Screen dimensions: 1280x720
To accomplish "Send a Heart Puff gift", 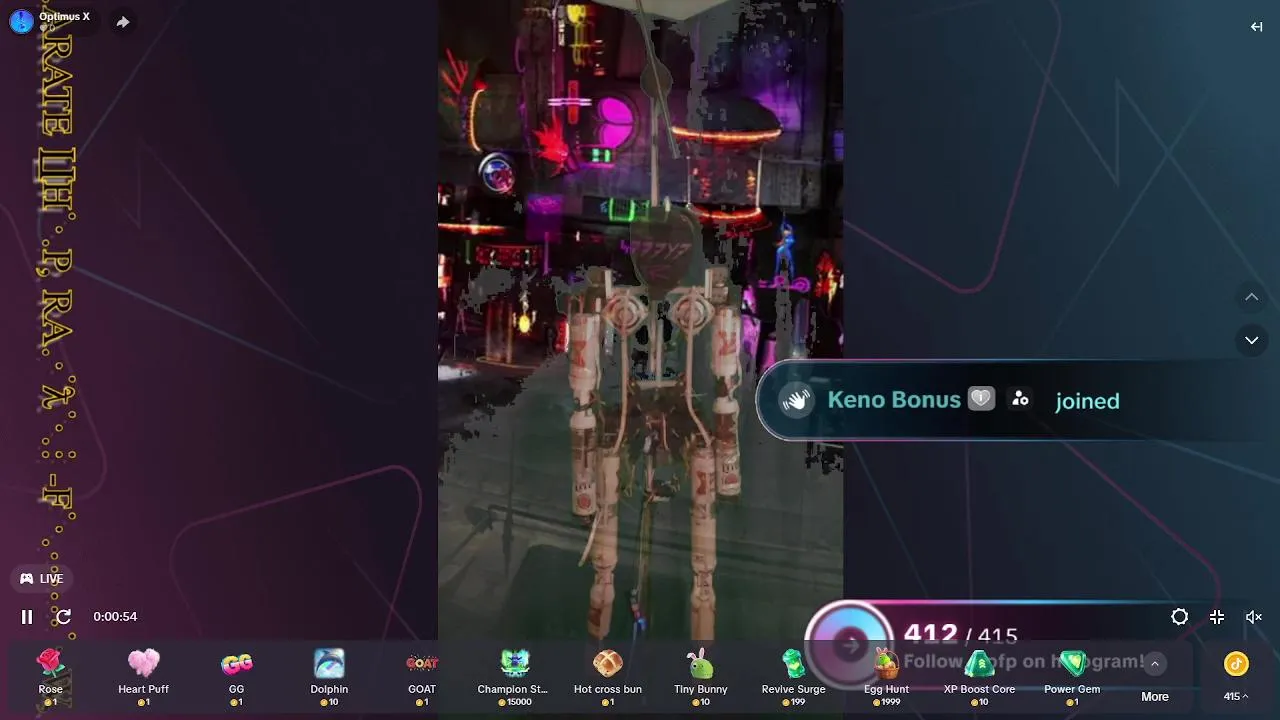I will (x=143, y=677).
